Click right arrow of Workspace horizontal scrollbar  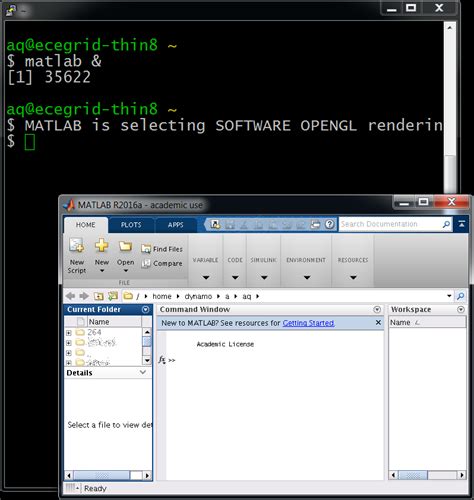[462, 475]
